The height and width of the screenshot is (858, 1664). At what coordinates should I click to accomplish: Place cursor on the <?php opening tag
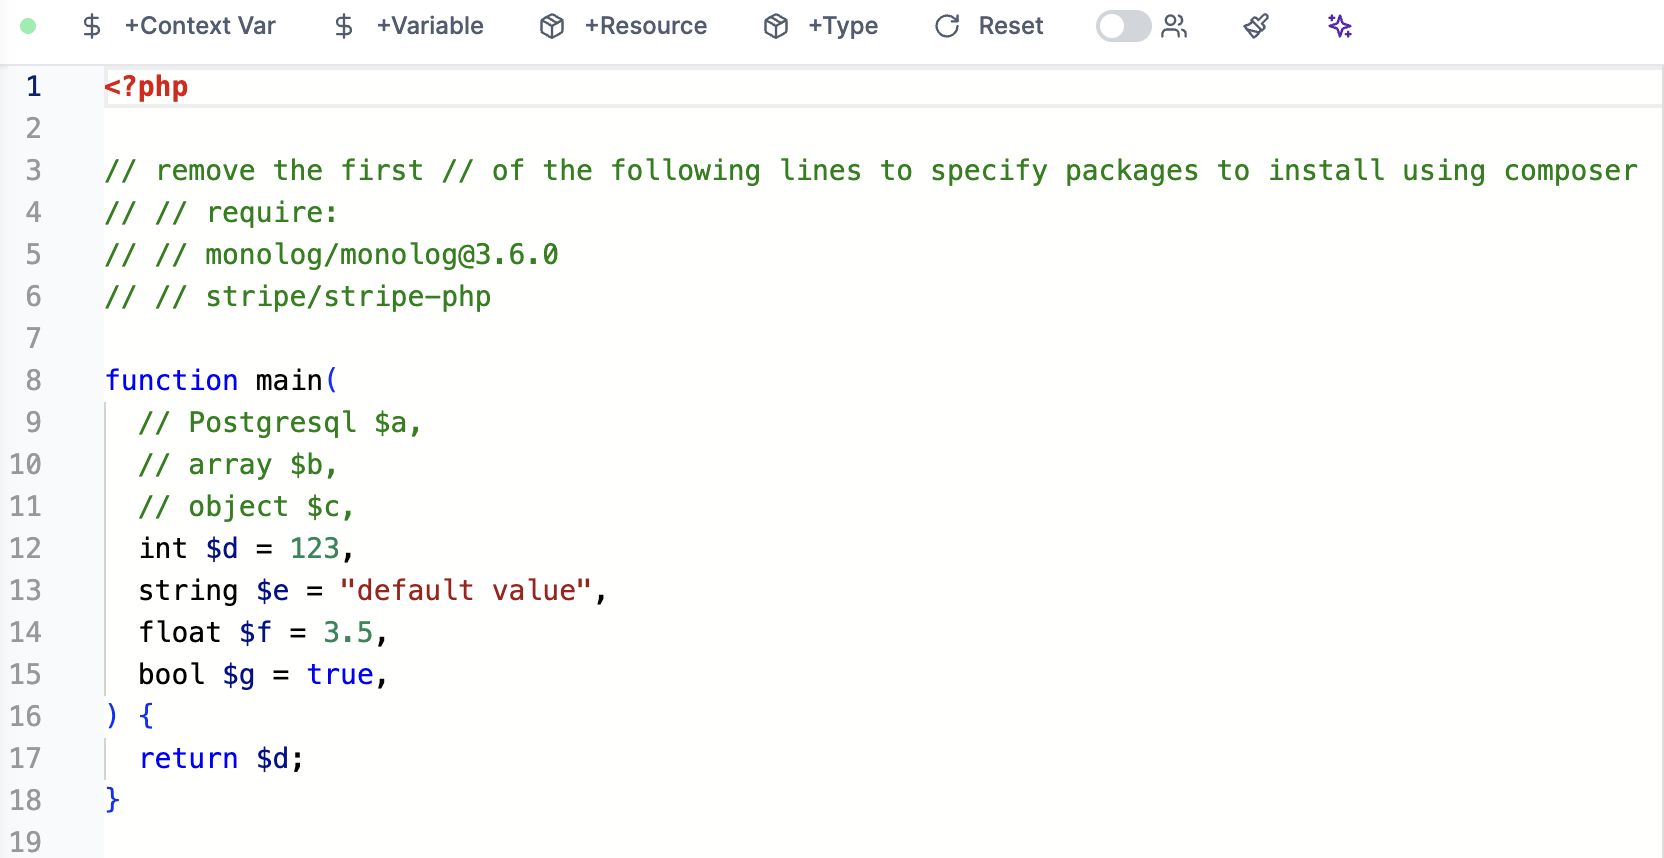[146, 87]
